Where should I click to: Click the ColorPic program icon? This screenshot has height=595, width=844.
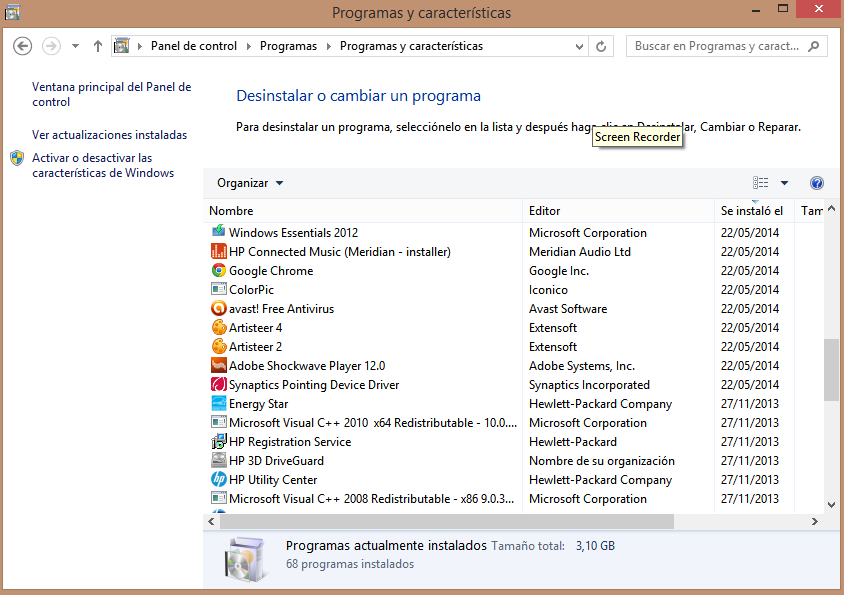point(219,289)
